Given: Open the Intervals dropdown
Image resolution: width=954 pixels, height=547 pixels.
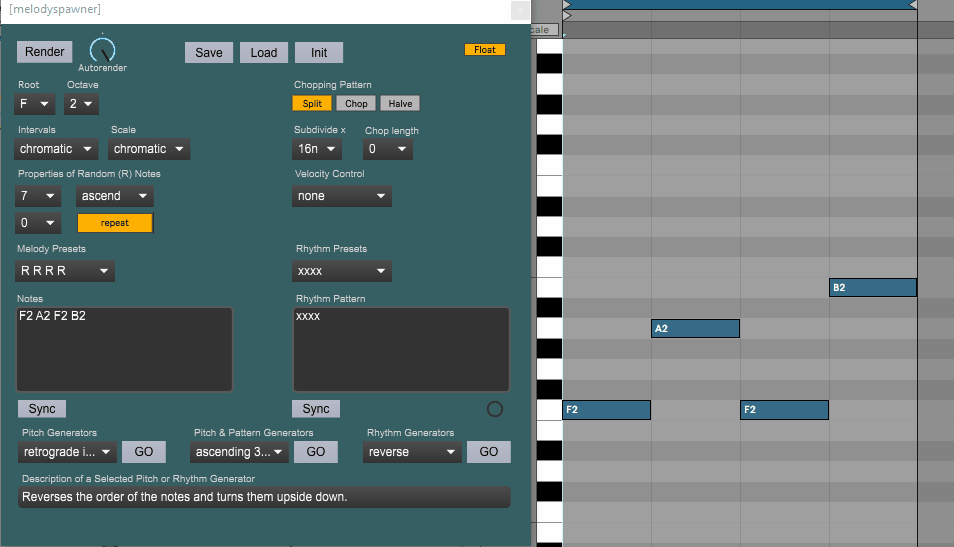Looking at the screenshot, I should coord(56,149).
